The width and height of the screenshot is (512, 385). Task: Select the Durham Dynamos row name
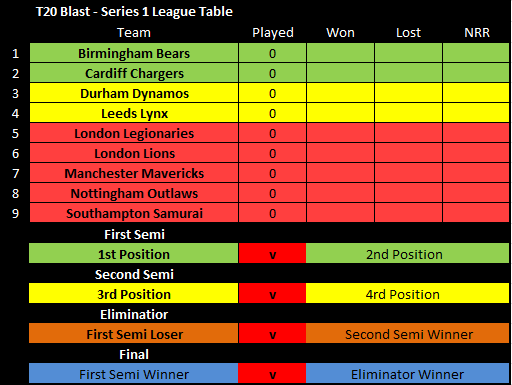134,93
